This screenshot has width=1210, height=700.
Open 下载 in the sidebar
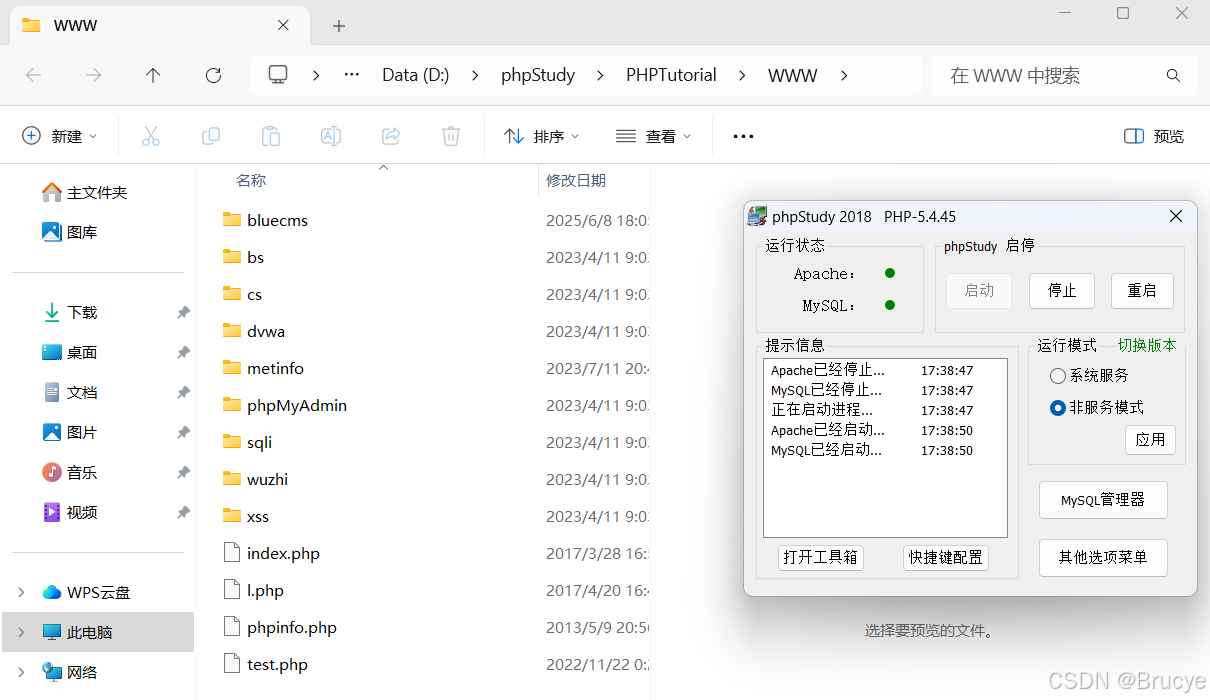[70, 312]
